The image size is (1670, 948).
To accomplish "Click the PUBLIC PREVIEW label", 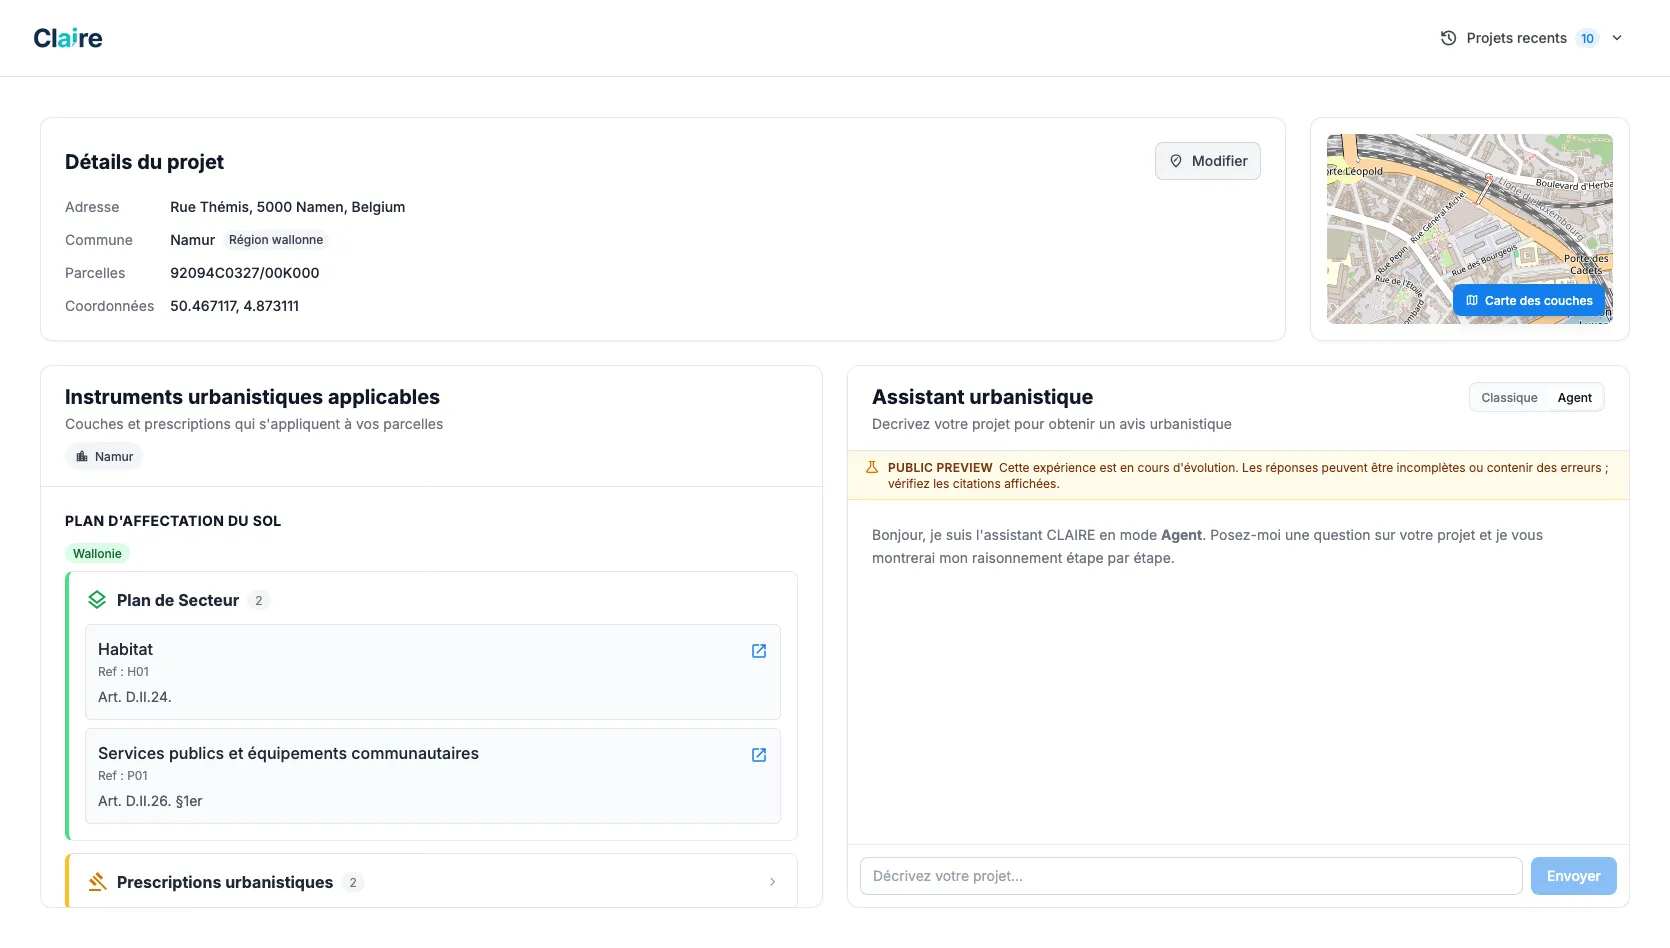I will 940,467.
